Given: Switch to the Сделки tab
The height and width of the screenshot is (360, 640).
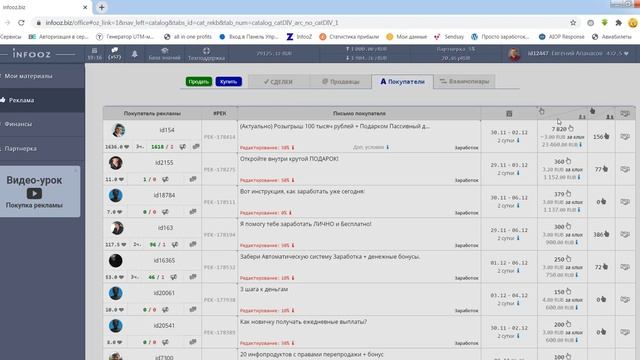Looking at the screenshot, I should 278,82.
